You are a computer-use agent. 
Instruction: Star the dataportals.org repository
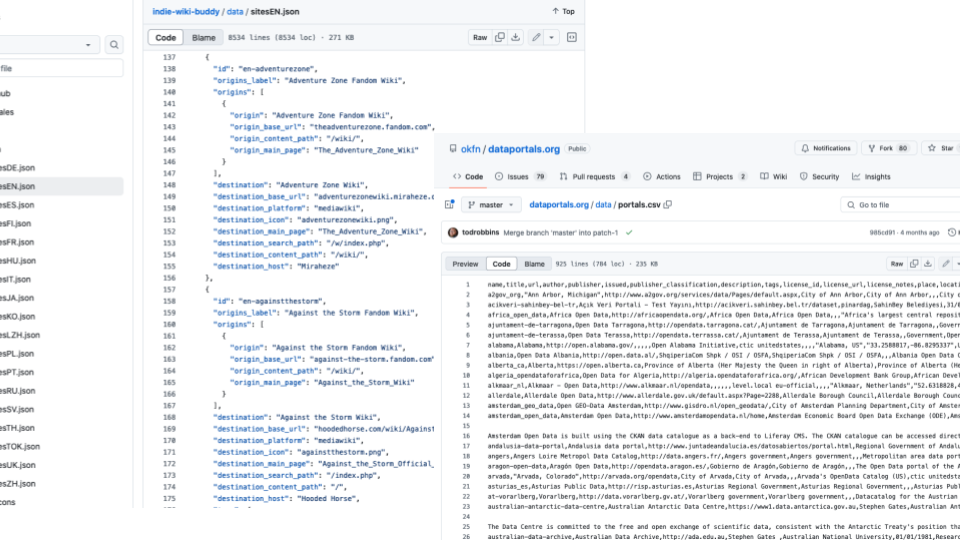(941, 148)
